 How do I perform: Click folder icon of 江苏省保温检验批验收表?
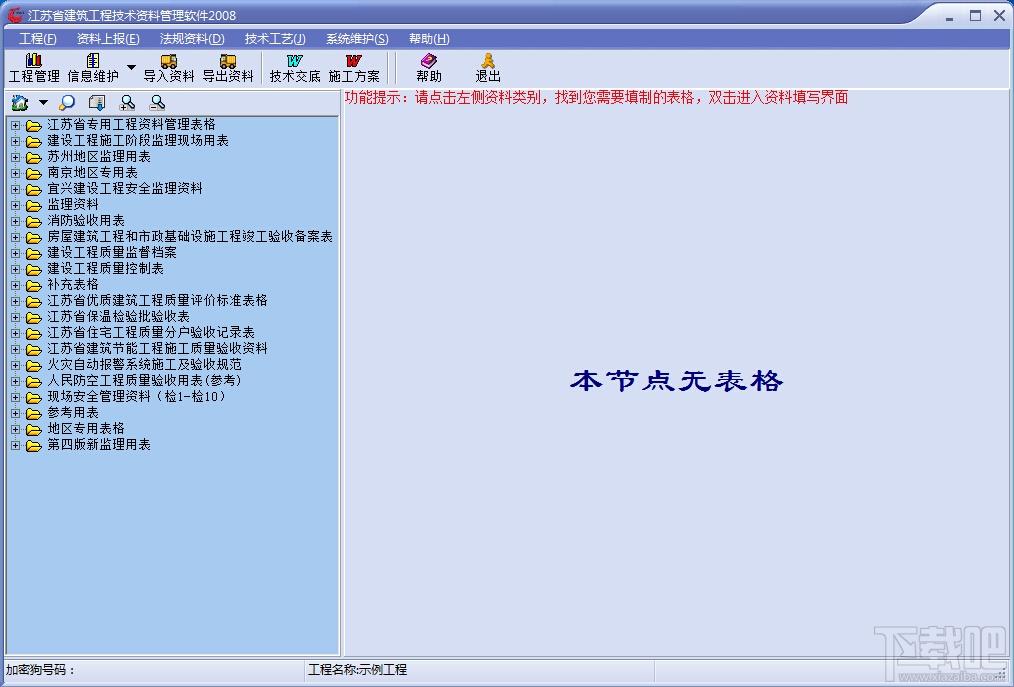34,317
